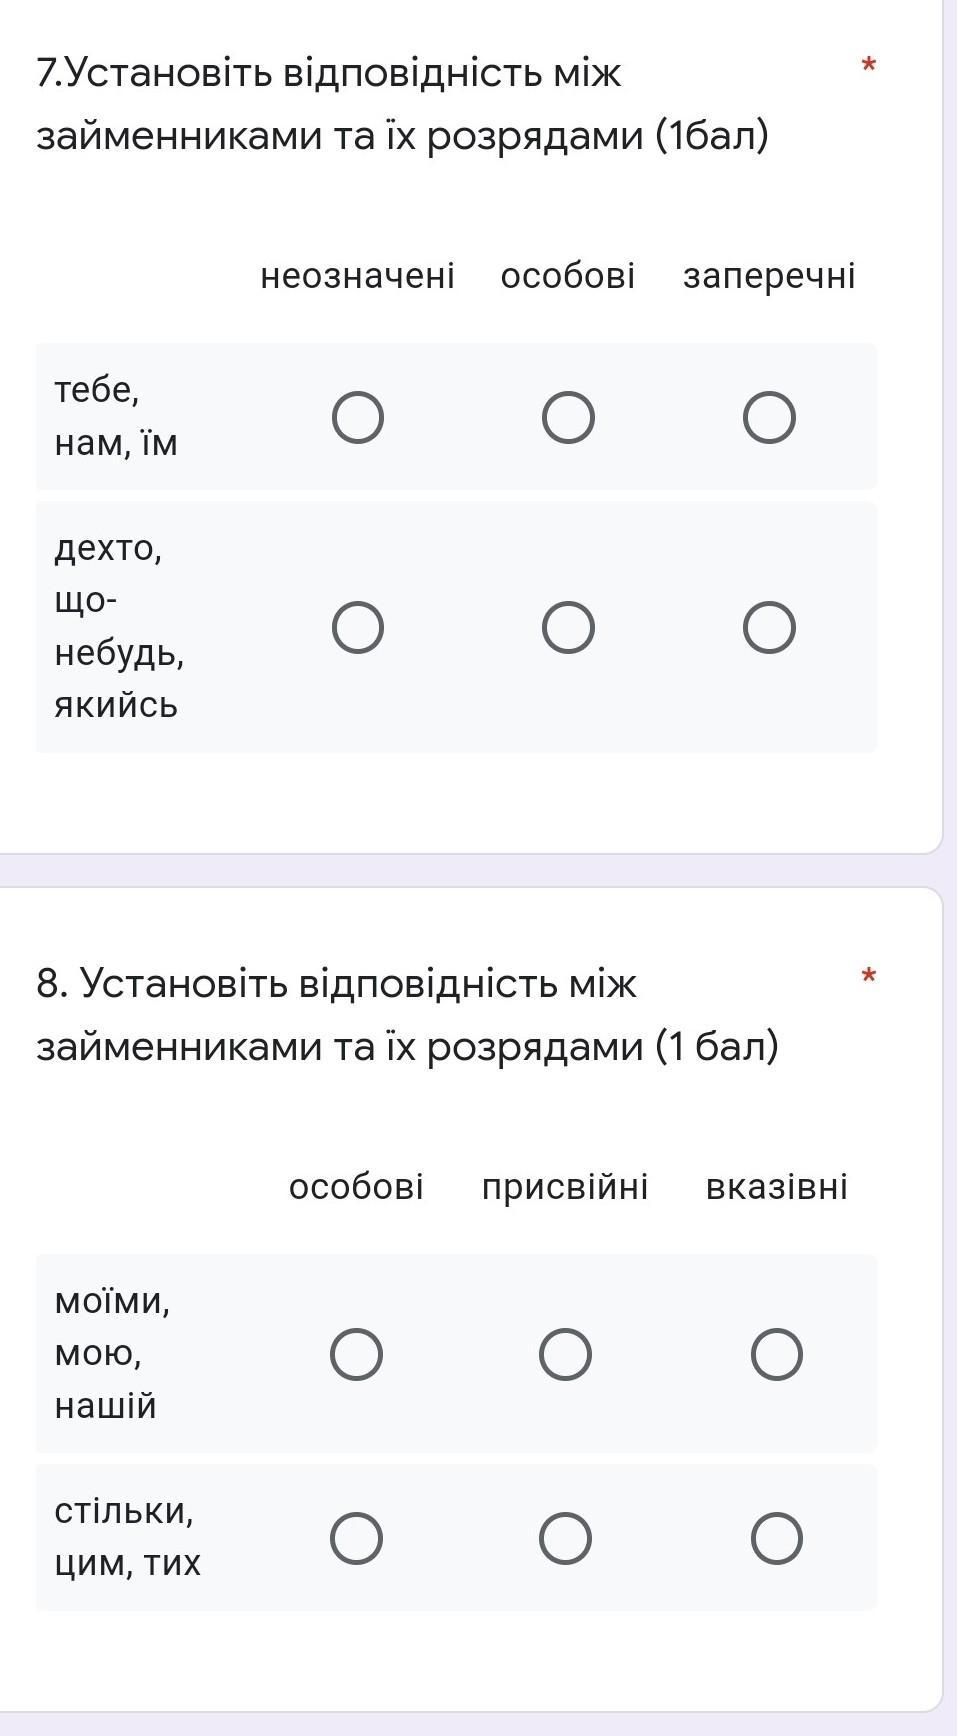Click the question 7 title text
The height and width of the screenshot is (1736, 957).
click(402, 104)
